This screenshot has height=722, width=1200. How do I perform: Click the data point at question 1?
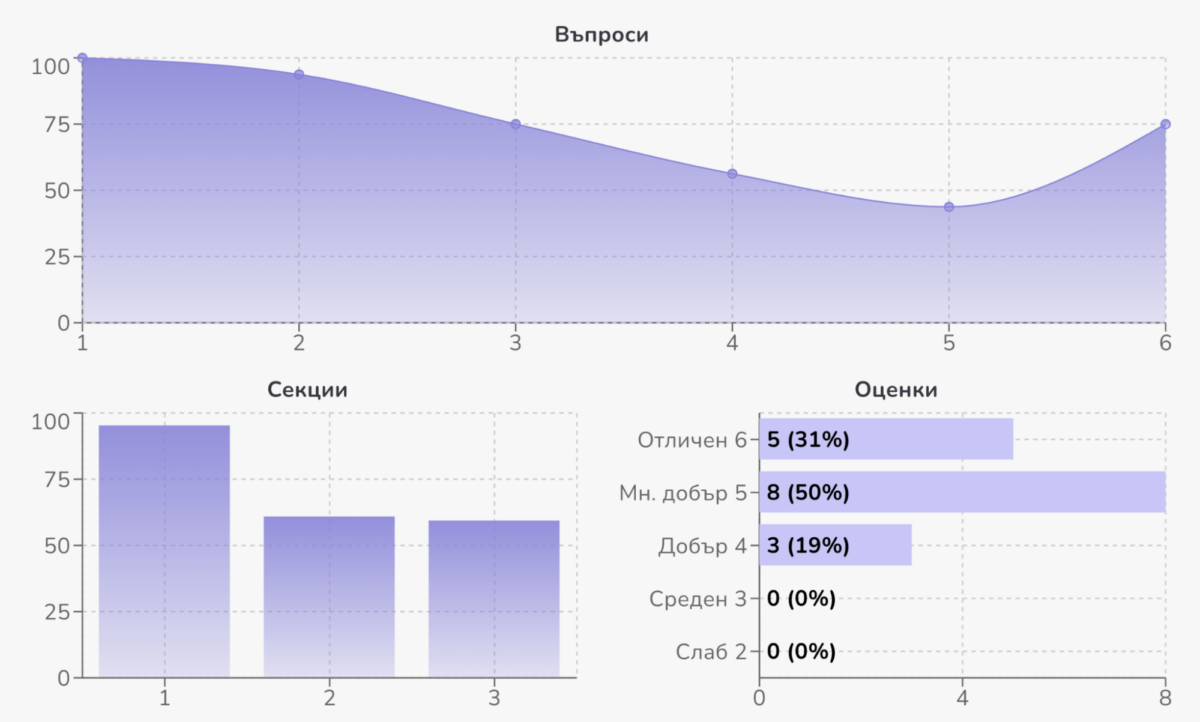pos(82,58)
